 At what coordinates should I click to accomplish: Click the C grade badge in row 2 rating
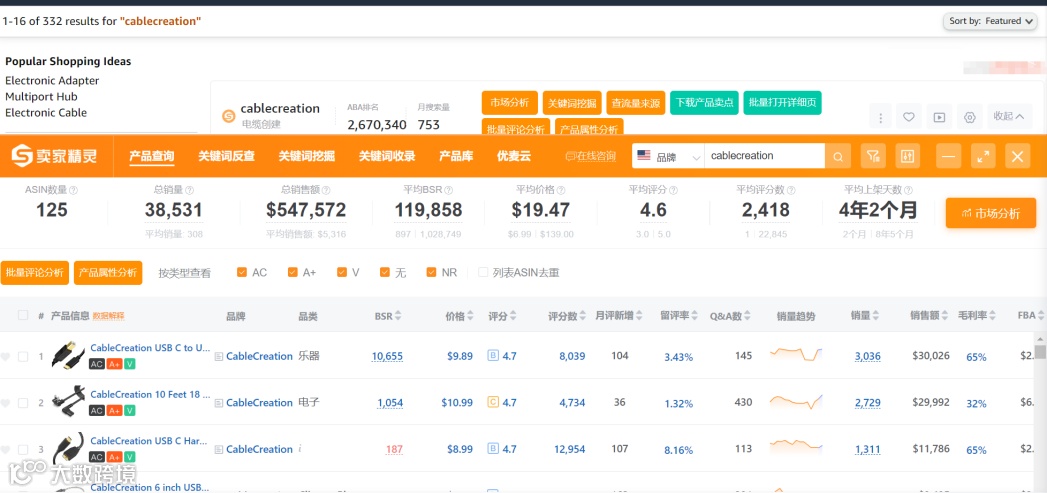(x=493, y=402)
